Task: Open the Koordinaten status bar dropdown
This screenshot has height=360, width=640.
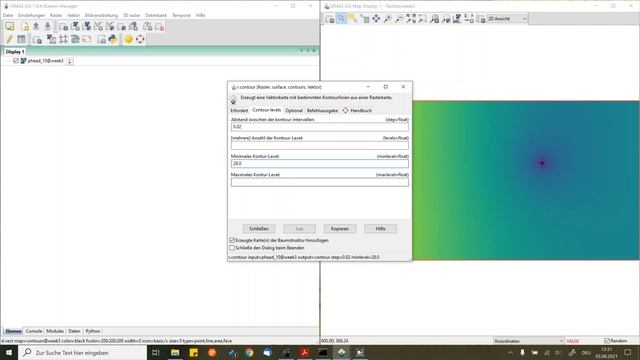Action: (x=529, y=341)
